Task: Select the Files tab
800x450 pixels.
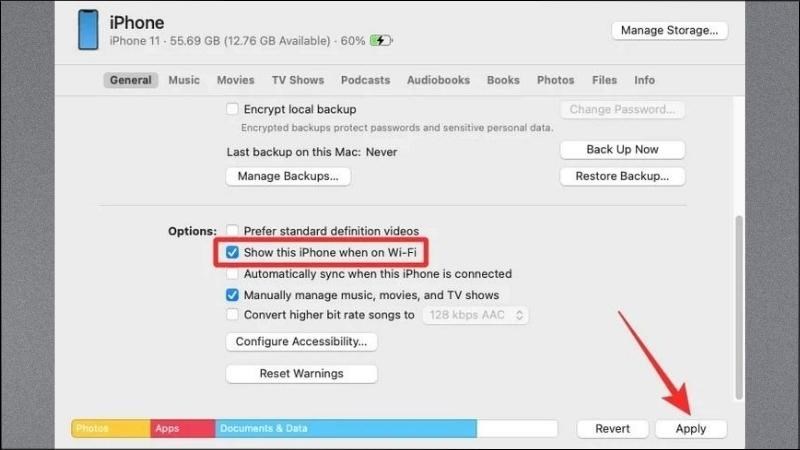Action: [605, 80]
